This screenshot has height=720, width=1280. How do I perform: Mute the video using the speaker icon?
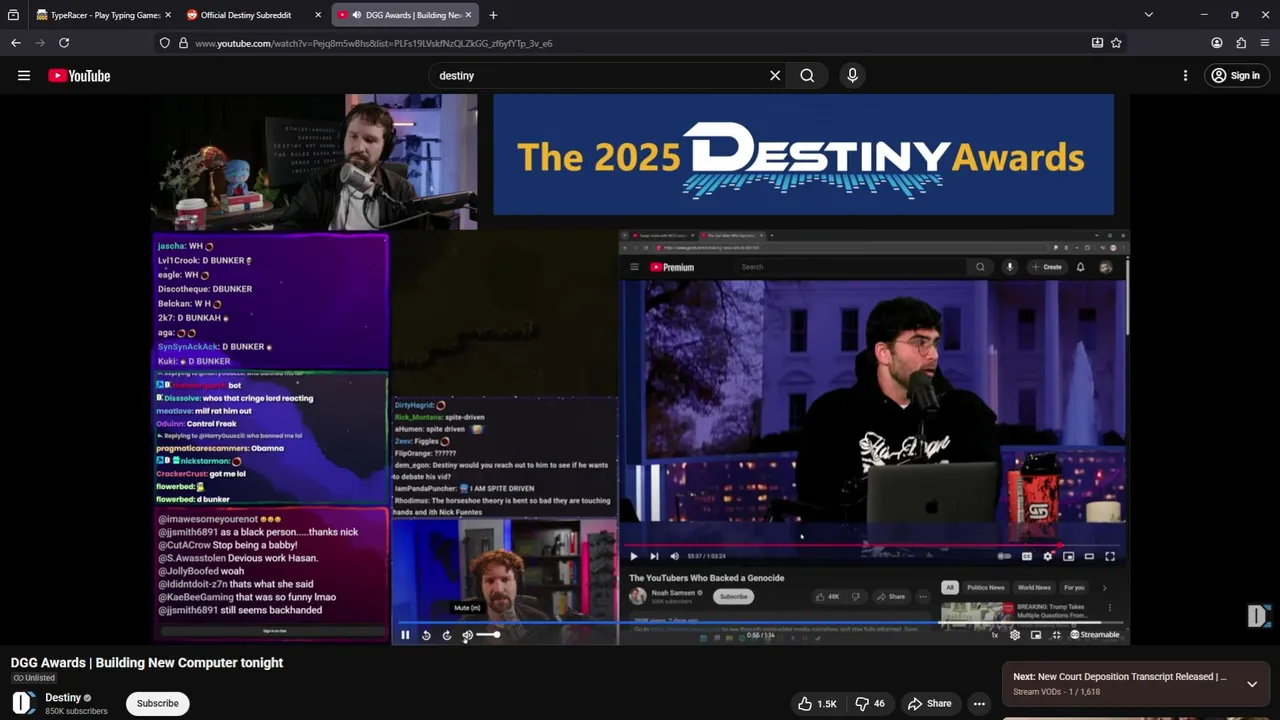click(467, 635)
